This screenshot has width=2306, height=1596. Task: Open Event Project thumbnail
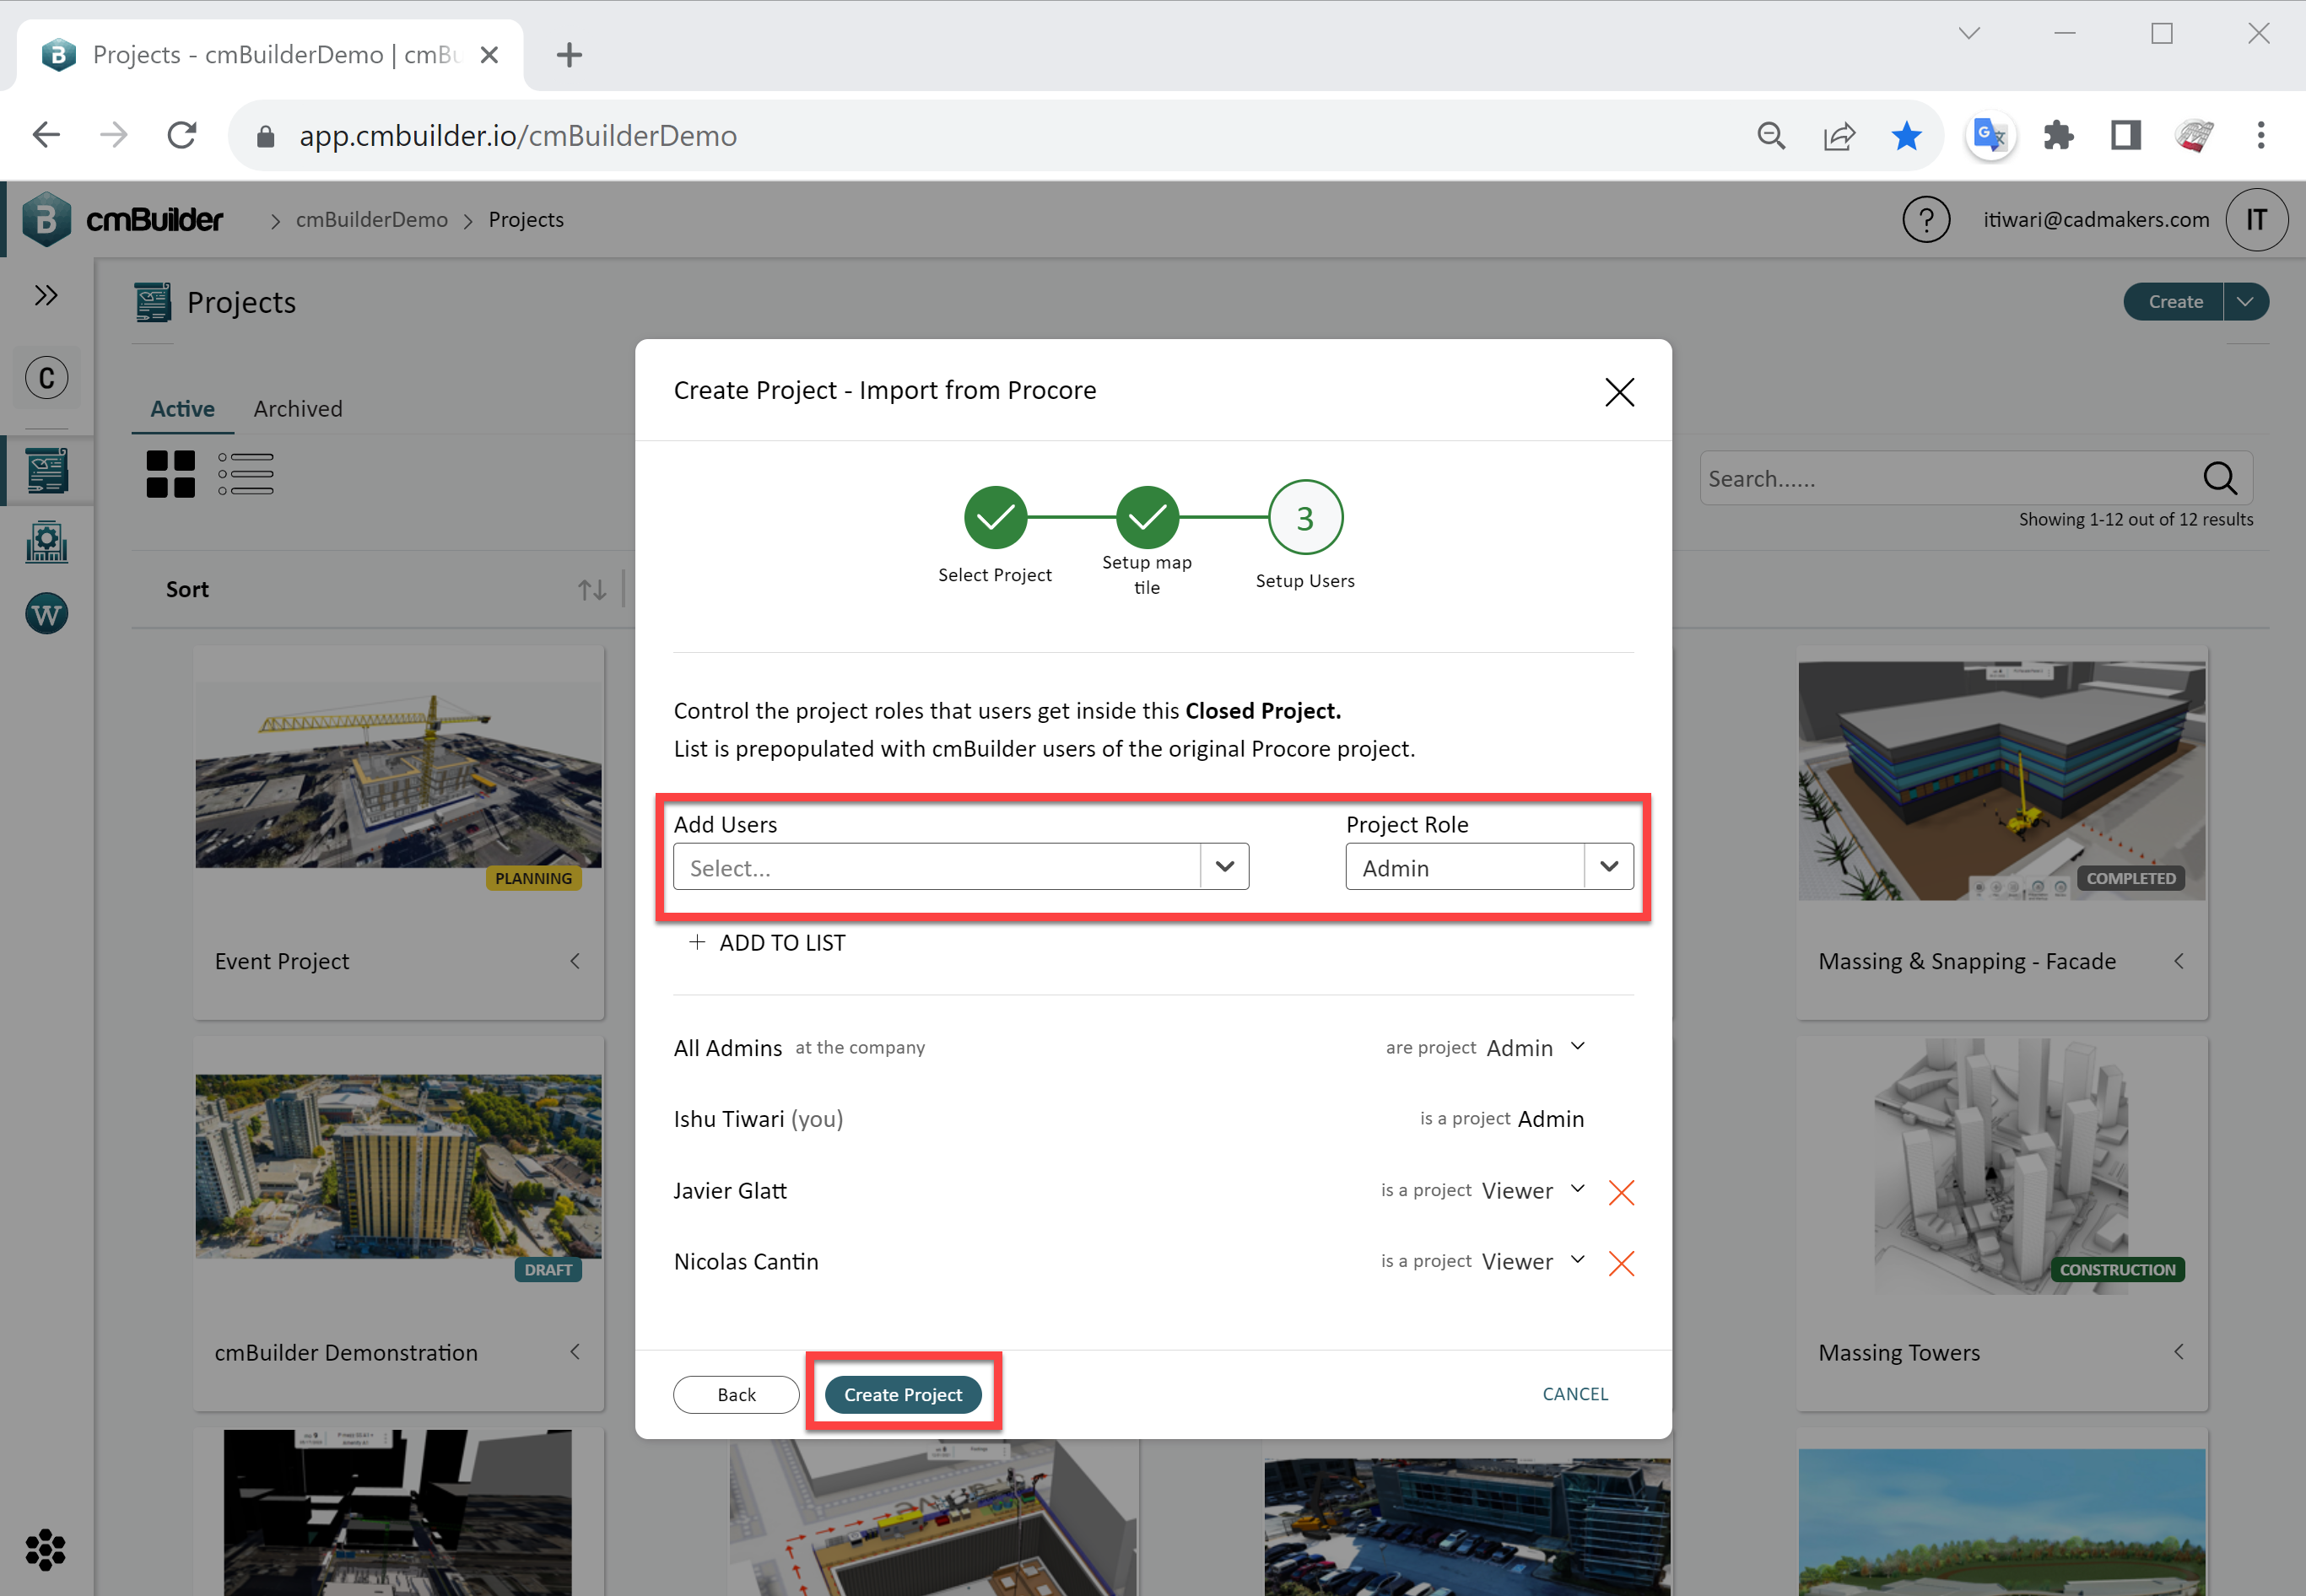pyautogui.click(x=399, y=775)
